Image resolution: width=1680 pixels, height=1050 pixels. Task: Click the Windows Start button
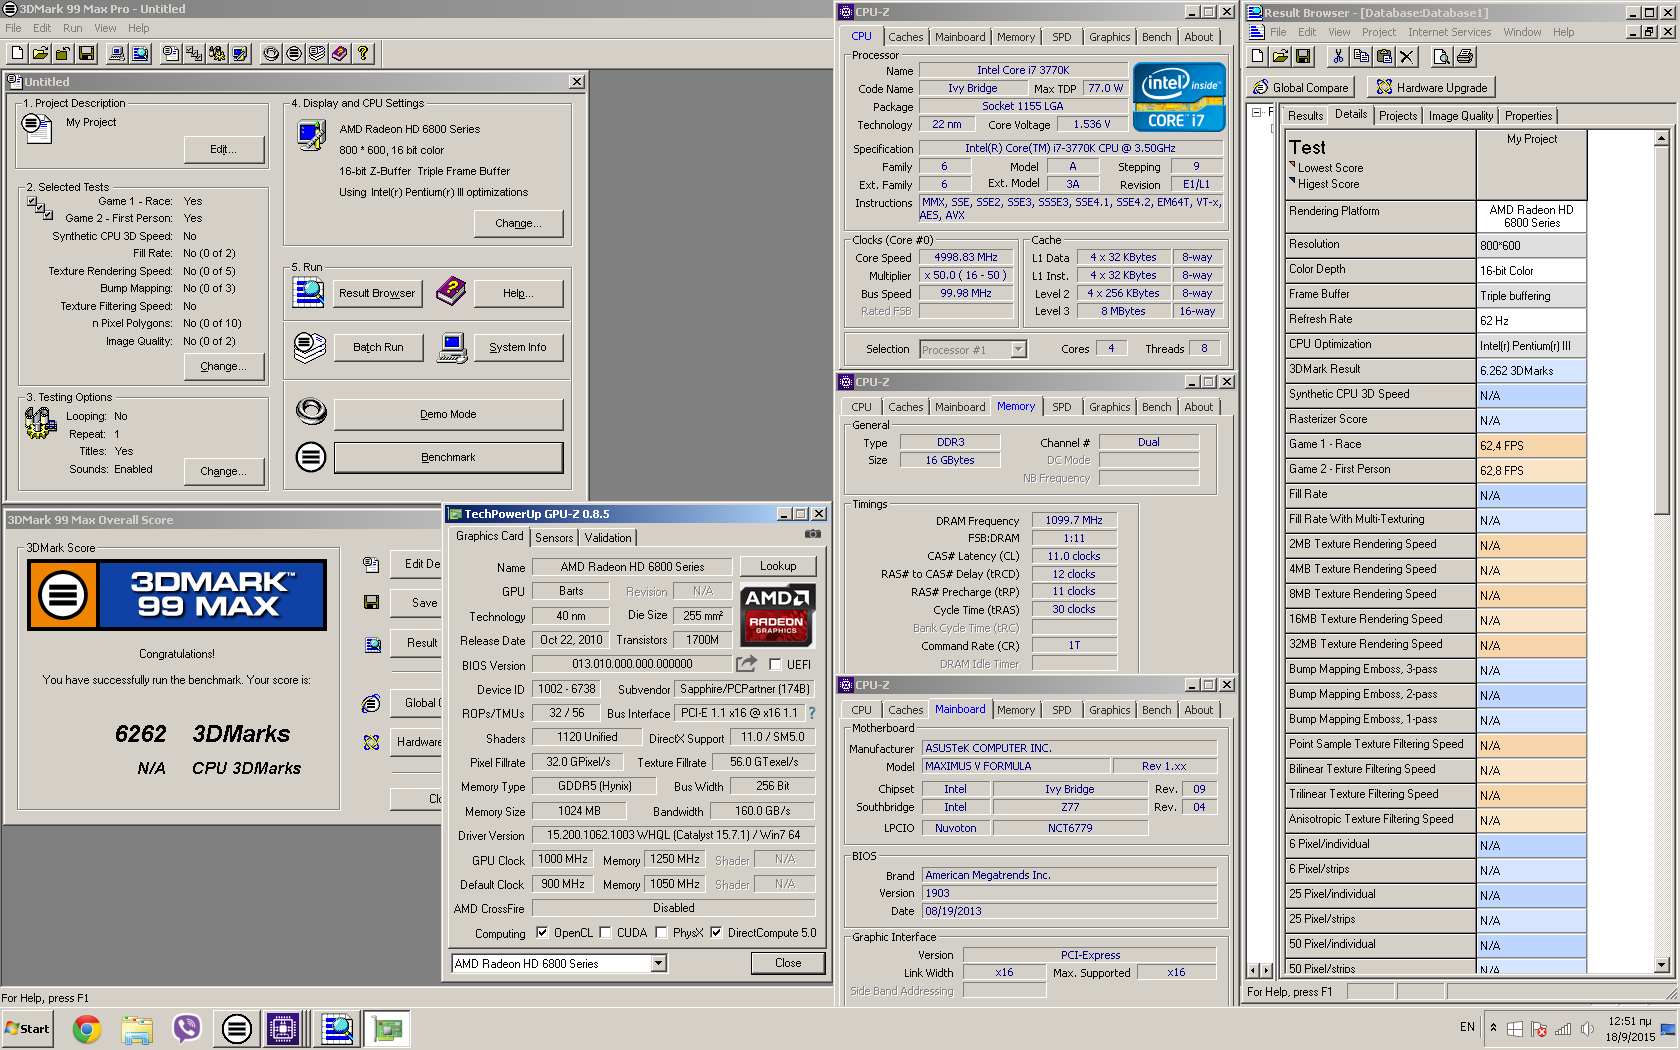tap(28, 1029)
